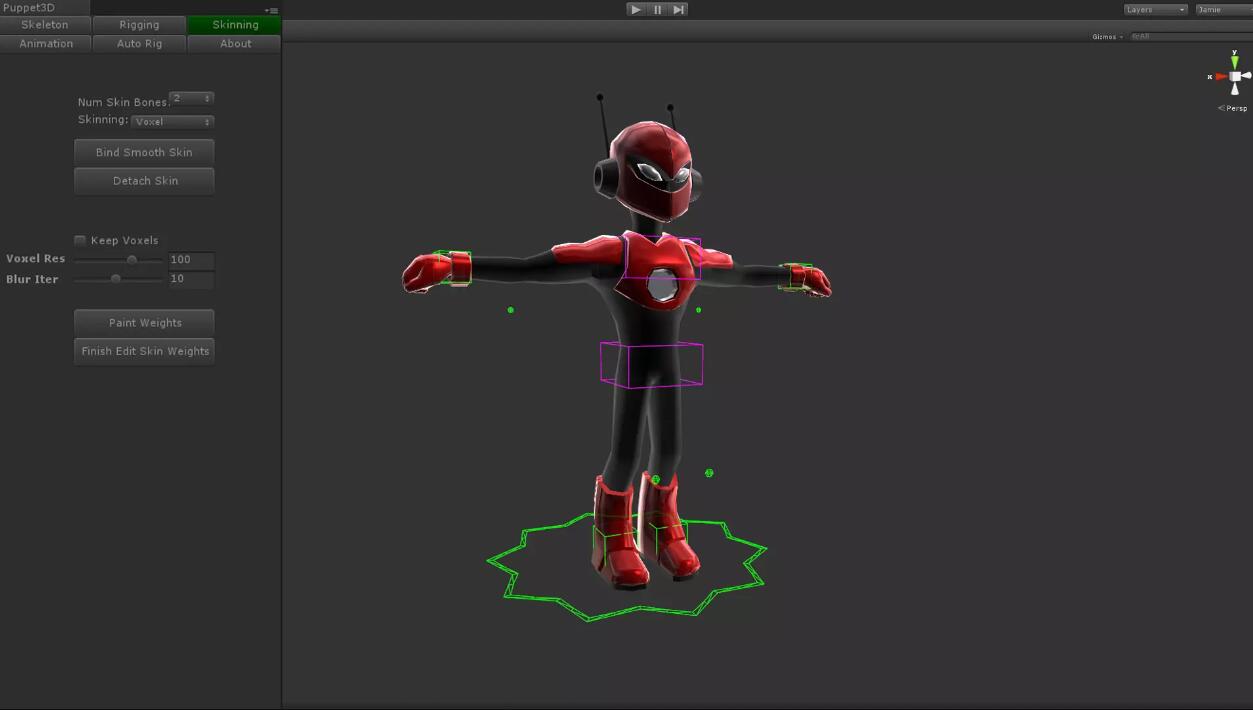Enable the Keep Voxels checkbox

pos(80,240)
